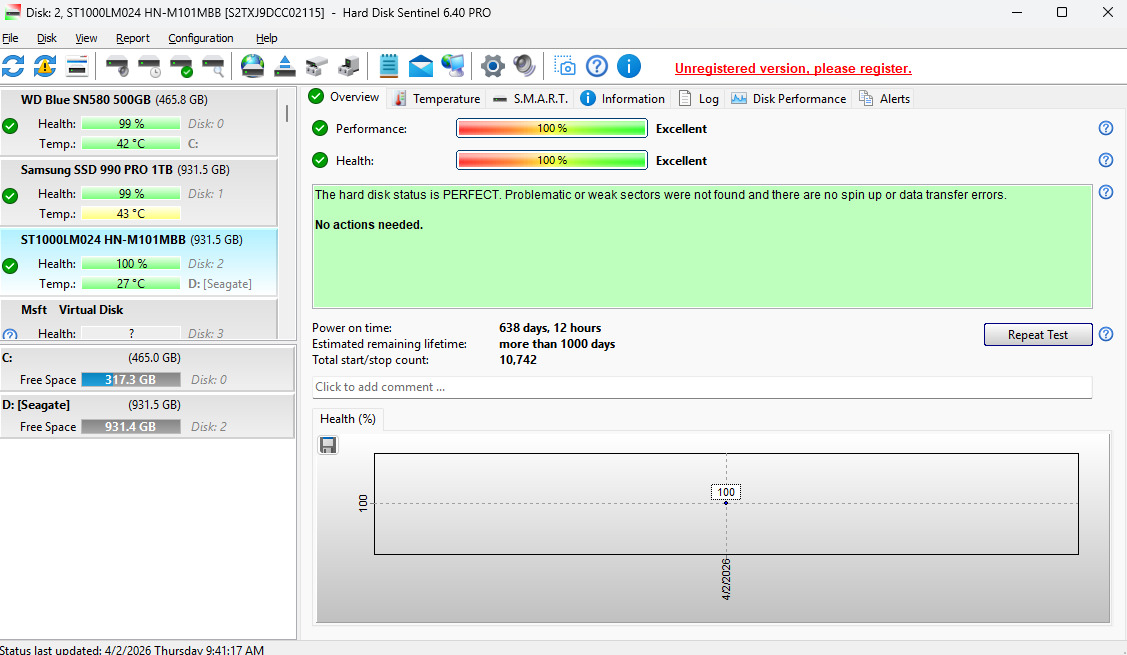This screenshot has height=655, width=1127.
Task: Click the disk with green checkmark icon
Action: pos(181,66)
